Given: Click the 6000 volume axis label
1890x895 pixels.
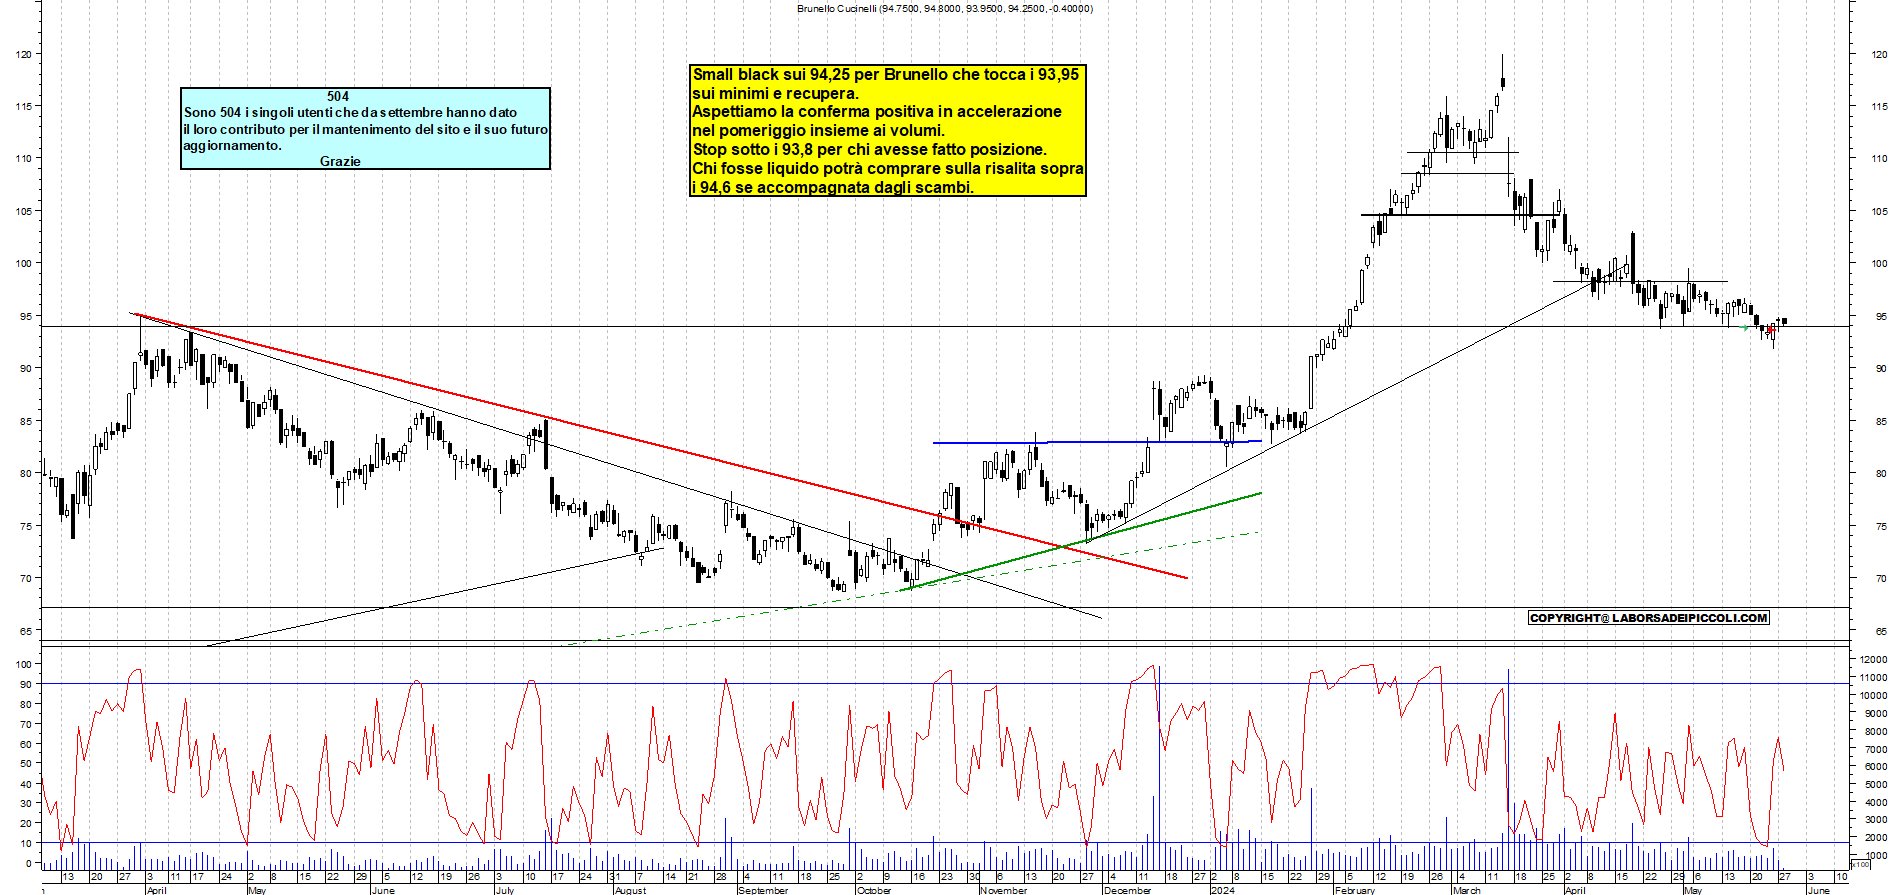Looking at the screenshot, I should (x=1875, y=766).
